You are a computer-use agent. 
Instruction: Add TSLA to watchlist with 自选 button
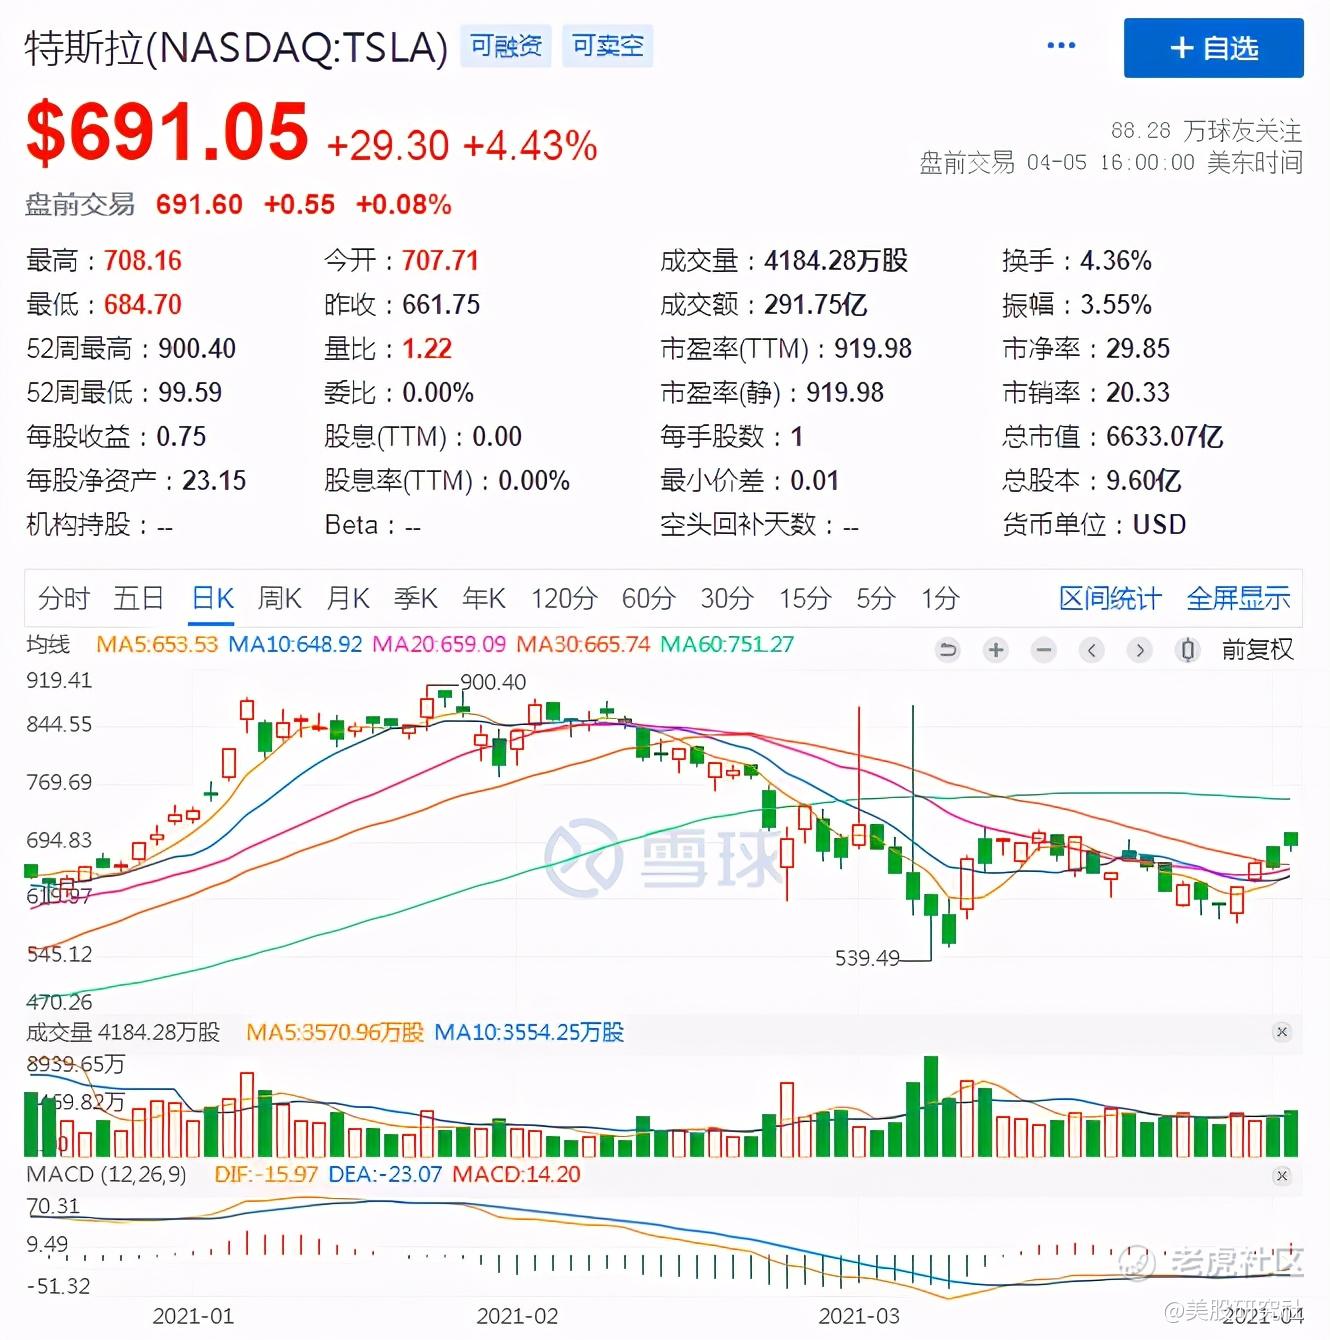coord(1213,48)
